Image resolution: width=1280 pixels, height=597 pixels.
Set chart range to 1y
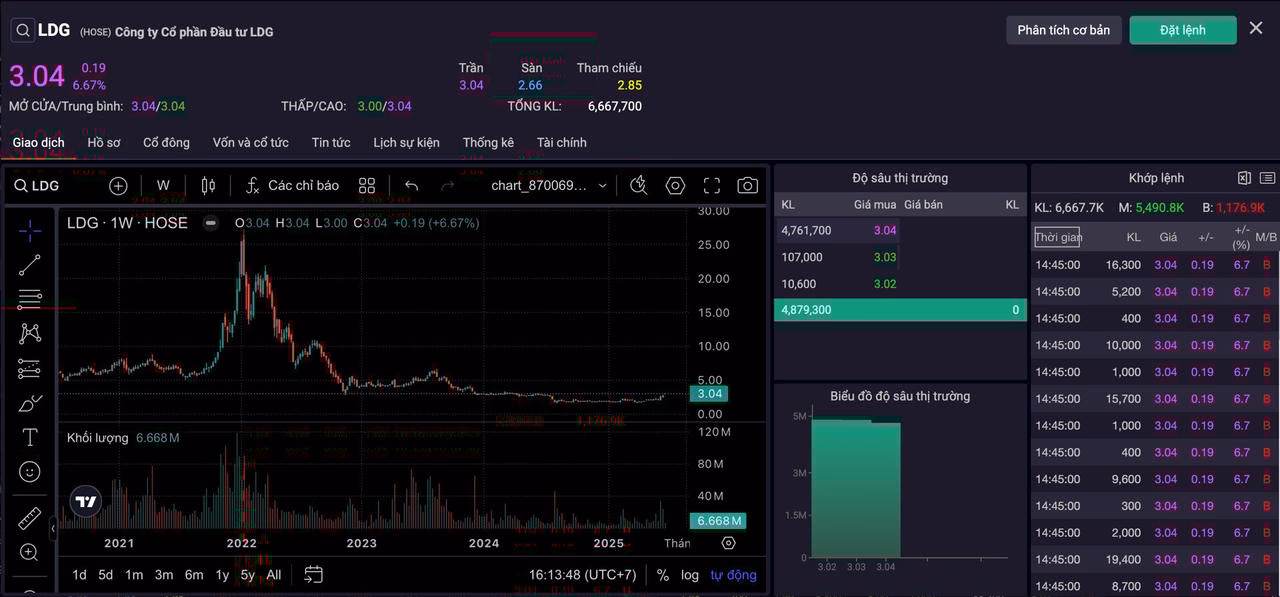pos(222,575)
